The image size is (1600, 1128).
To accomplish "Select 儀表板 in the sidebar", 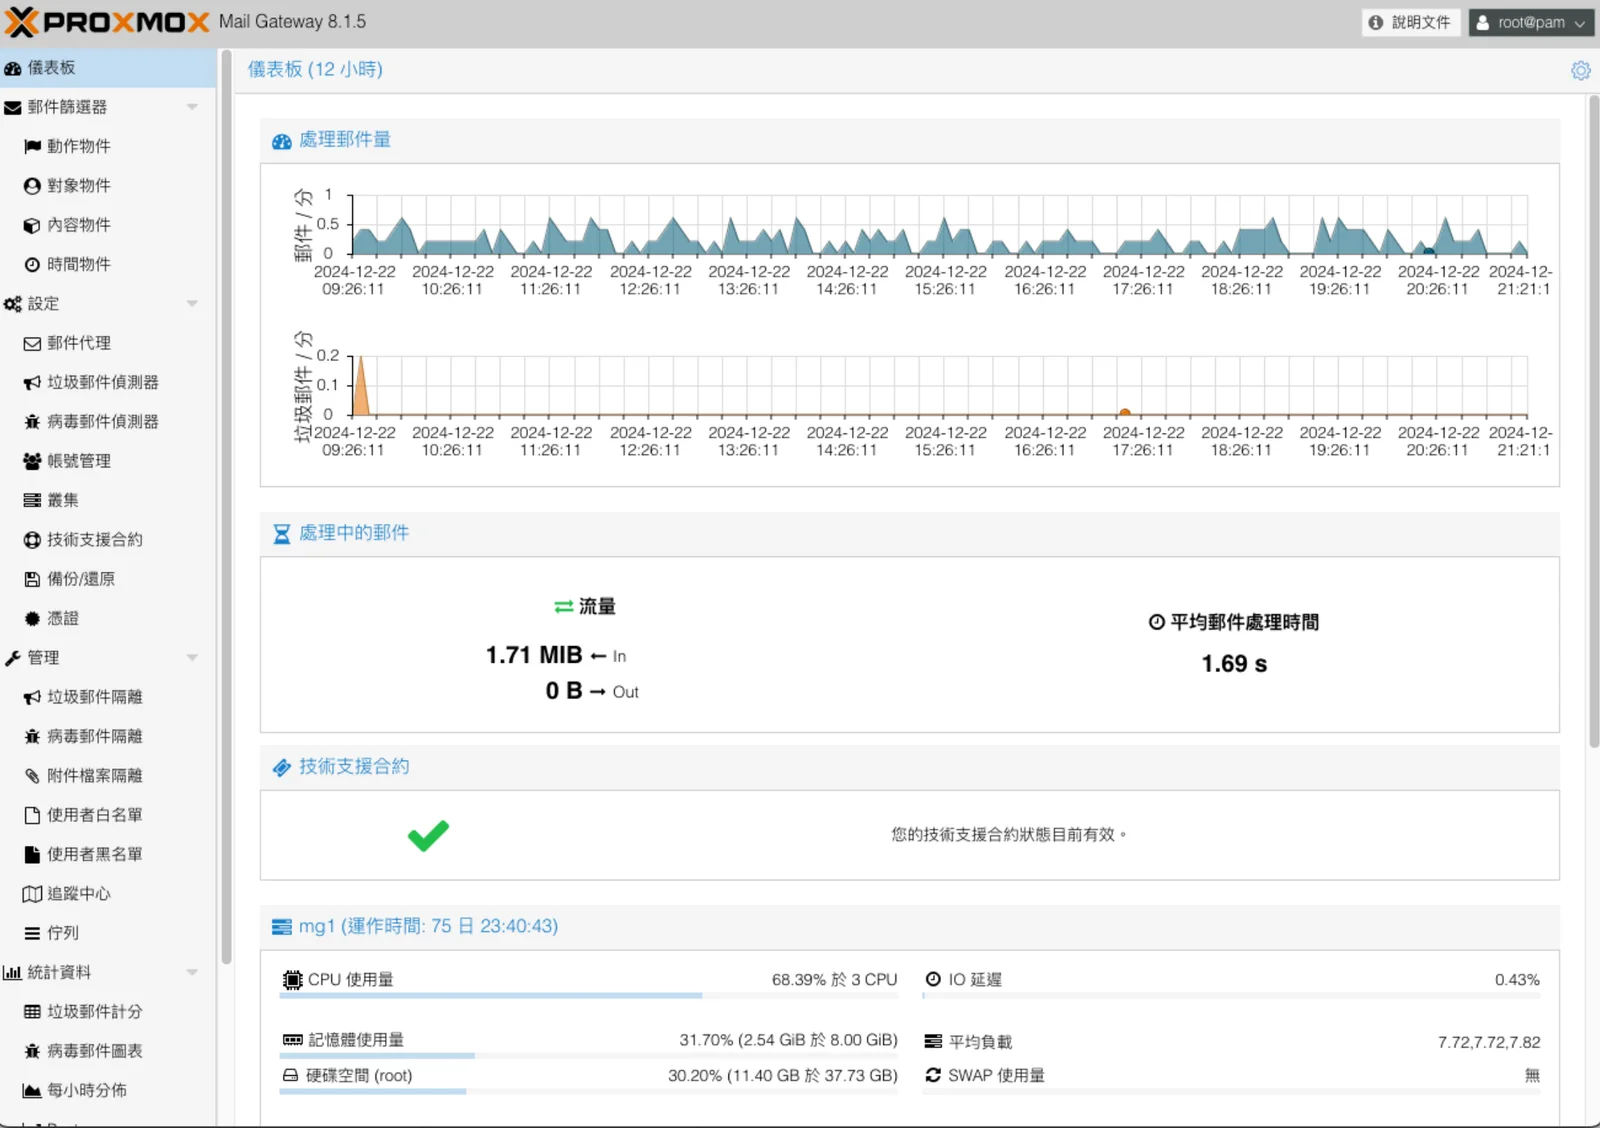I will coord(108,68).
